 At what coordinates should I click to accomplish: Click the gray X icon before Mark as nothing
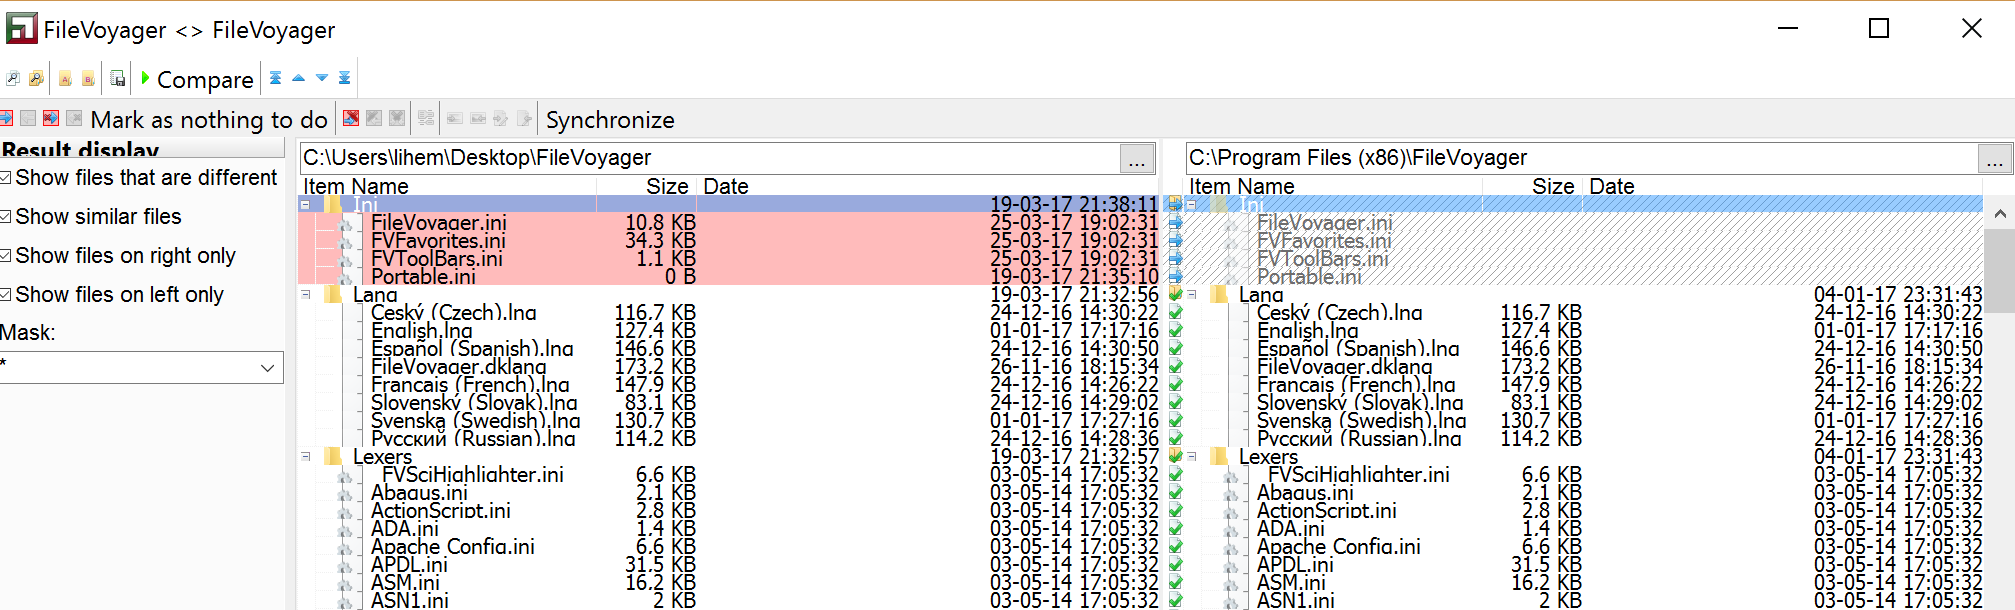pyautogui.click(x=74, y=118)
